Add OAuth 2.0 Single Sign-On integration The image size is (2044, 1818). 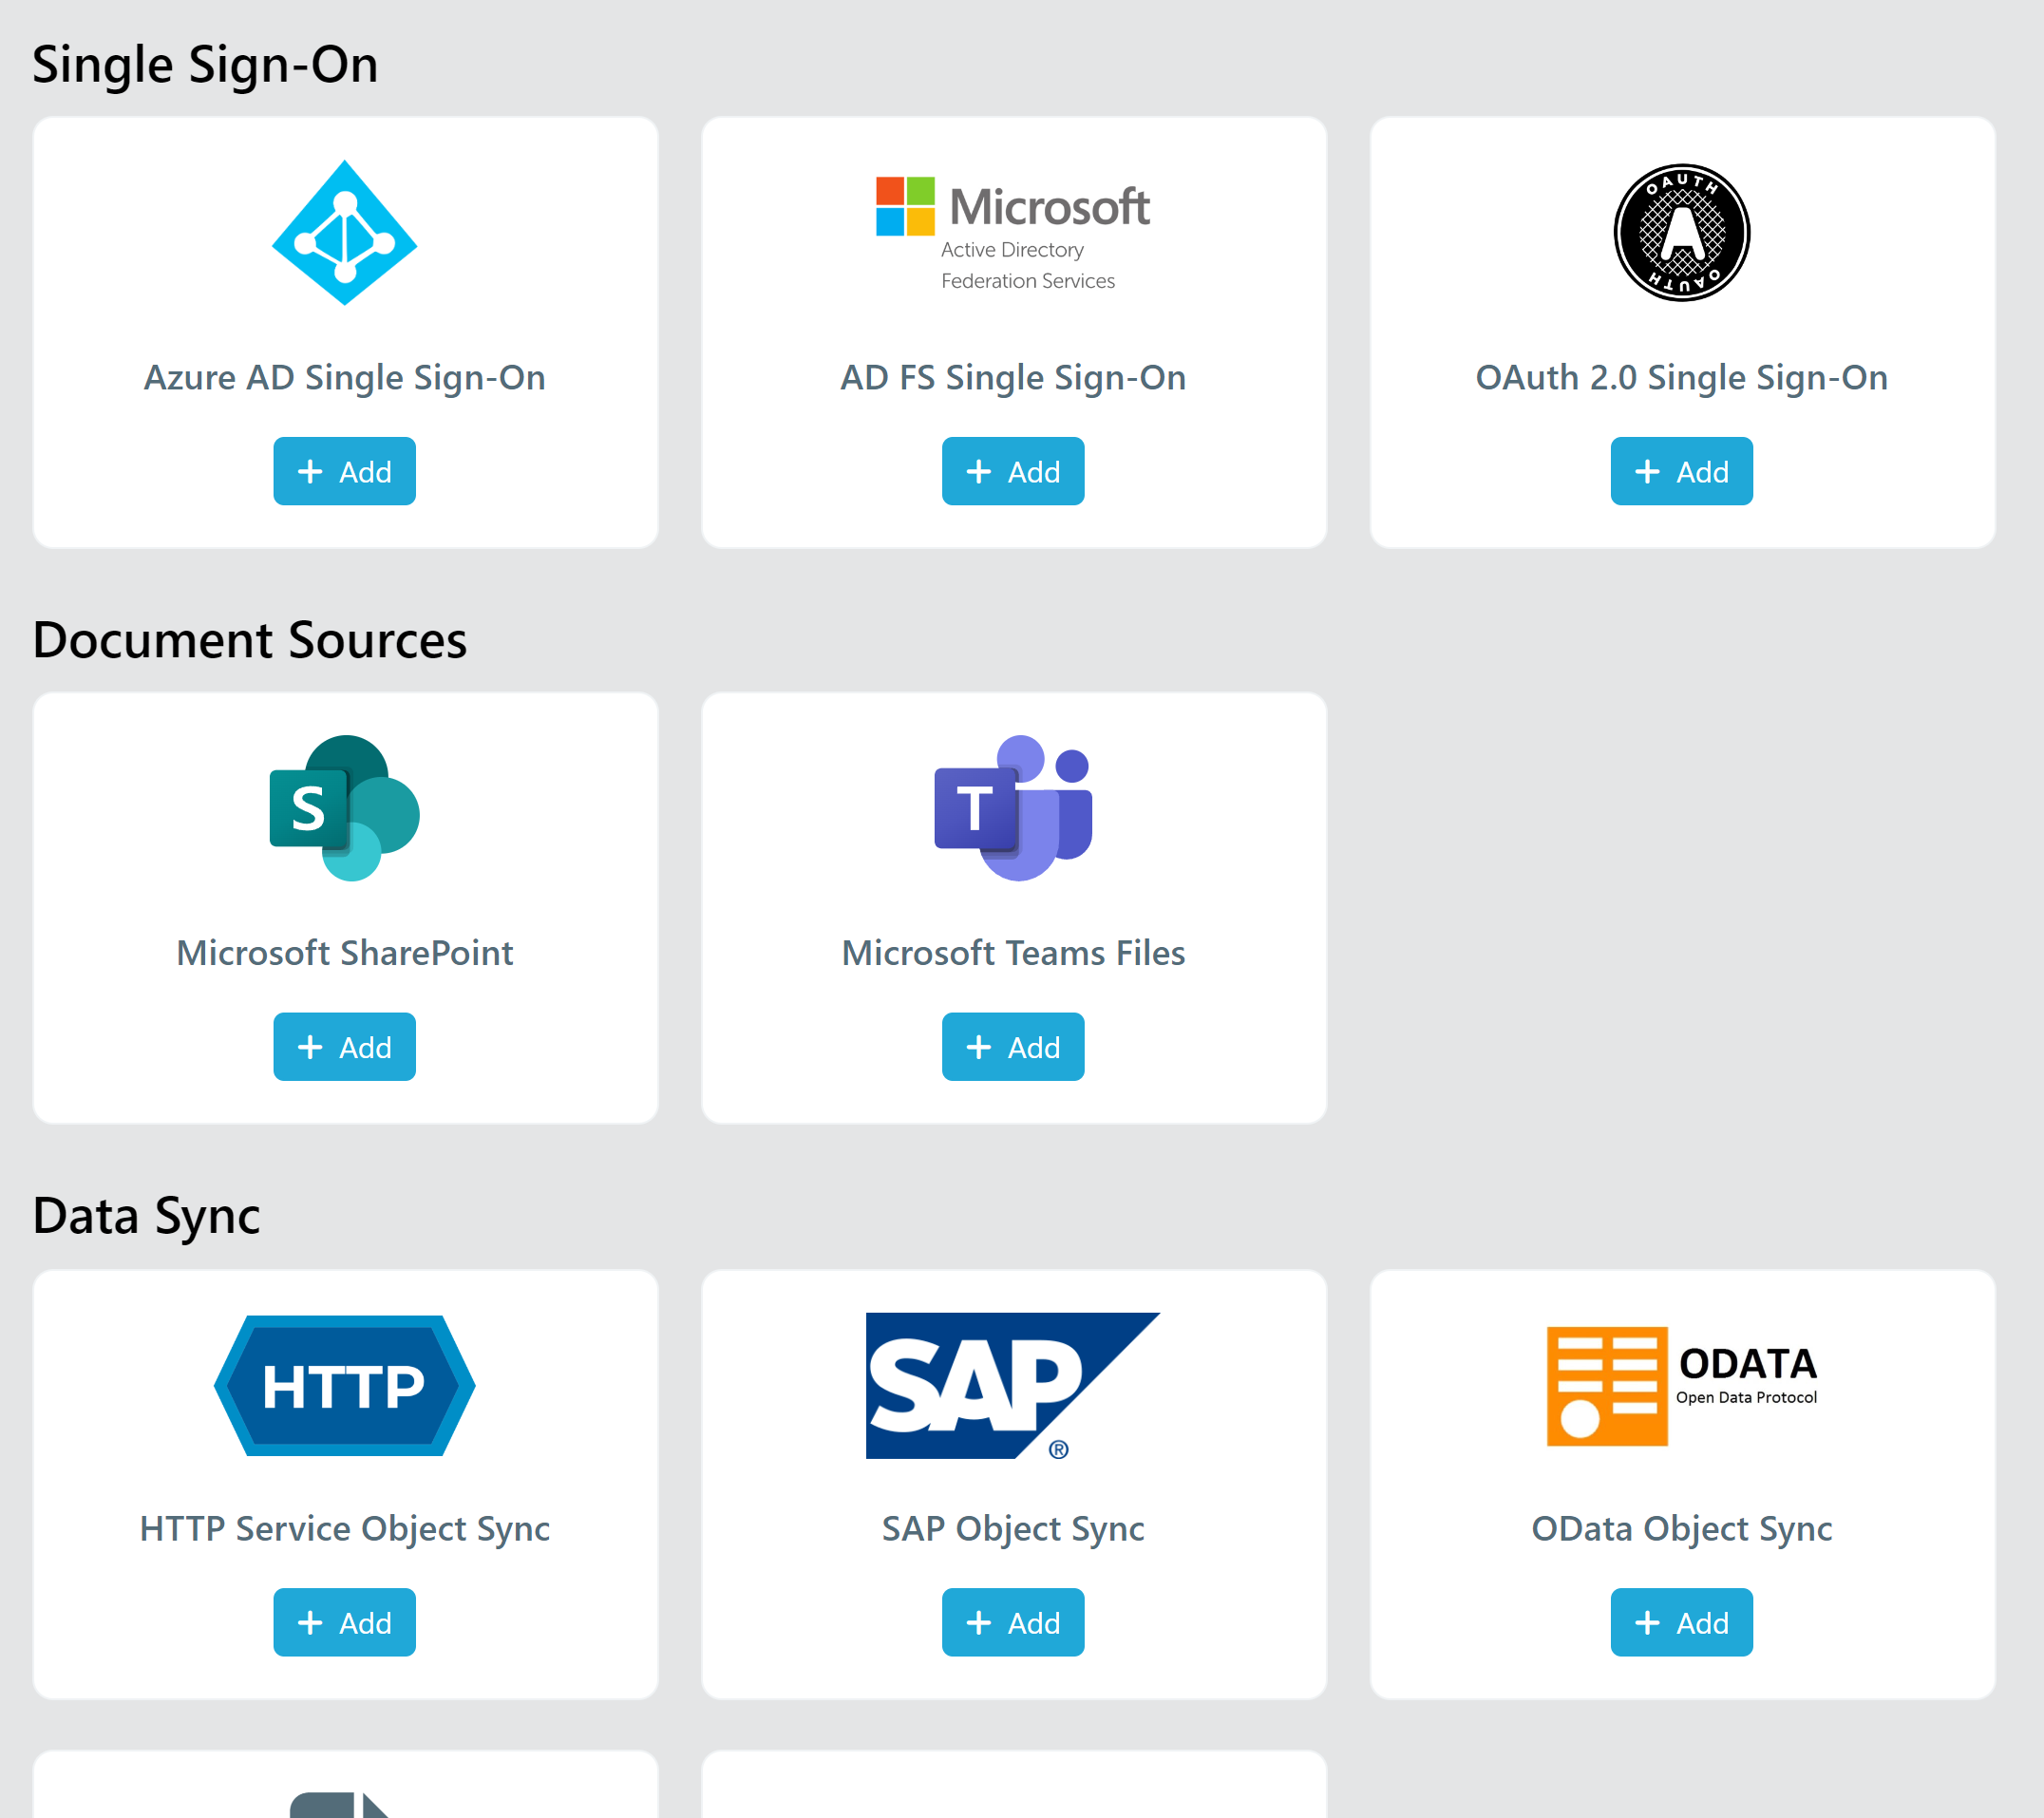[1681, 471]
